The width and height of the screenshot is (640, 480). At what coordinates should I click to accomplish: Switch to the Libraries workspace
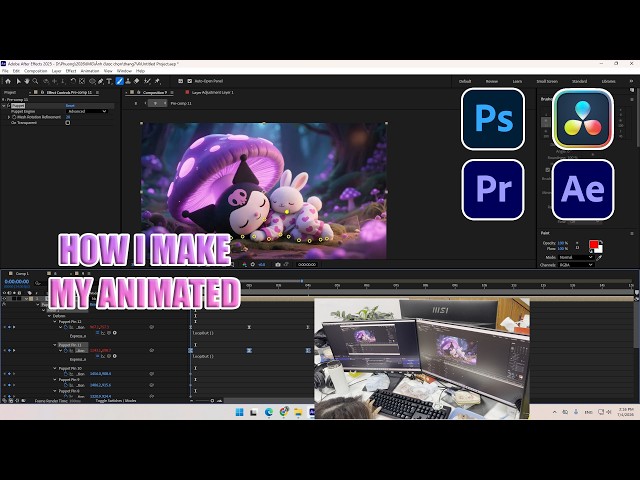pyautogui.click(x=608, y=81)
